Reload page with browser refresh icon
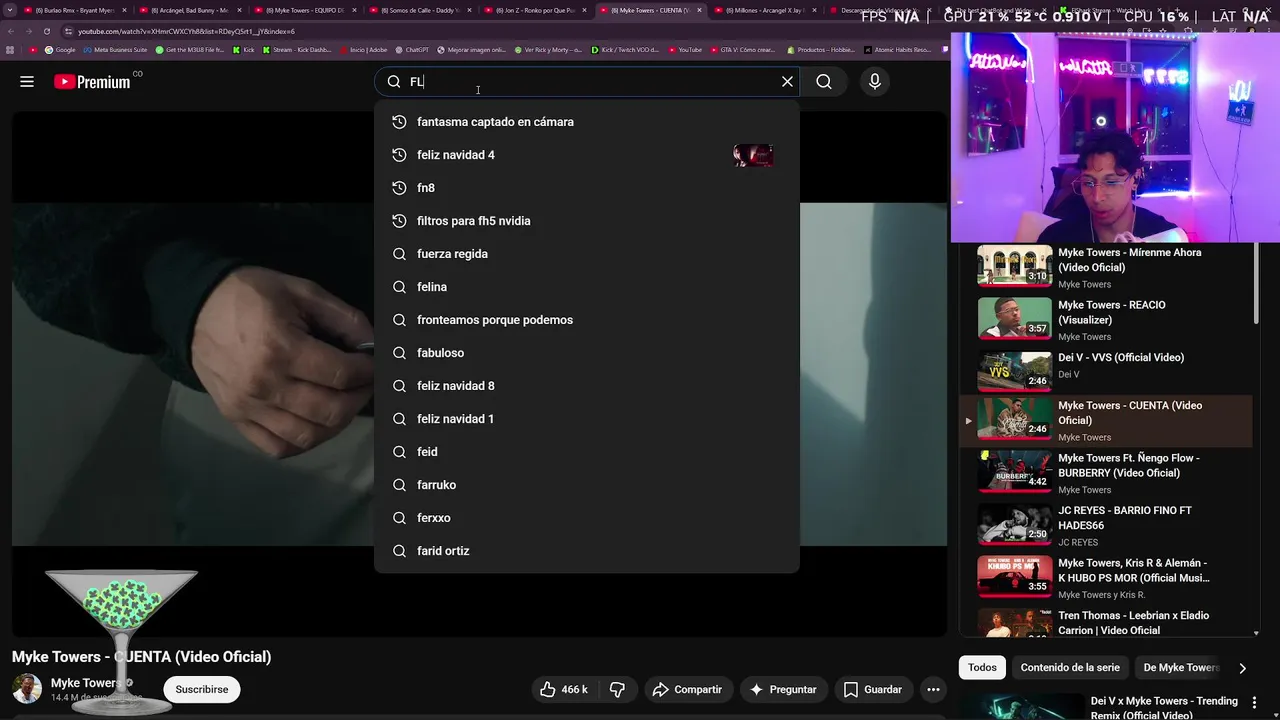This screenshot has height=720, width=1280. [x=46, y=31]
